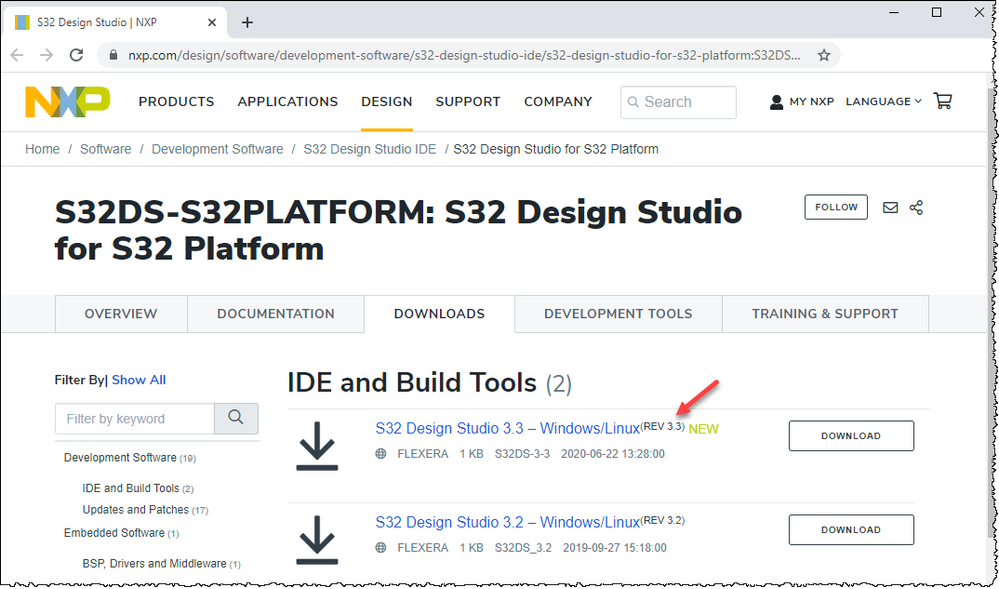The width and height of the screenshot is (999, 589).
Task: Open S32 Design Studio 3.3 – Windows/Linux link
Action: (508, 429)
